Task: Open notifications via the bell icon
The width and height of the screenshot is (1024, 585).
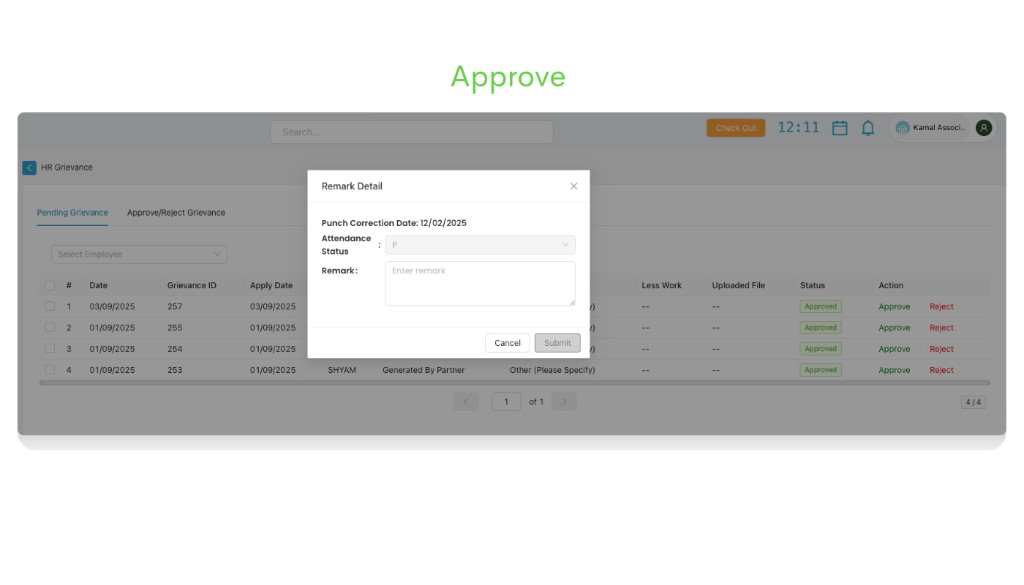Action: (867, 128)
